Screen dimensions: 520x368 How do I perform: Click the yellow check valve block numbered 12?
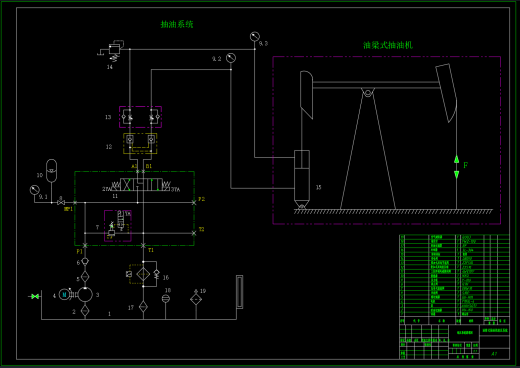tap(140, 143)
